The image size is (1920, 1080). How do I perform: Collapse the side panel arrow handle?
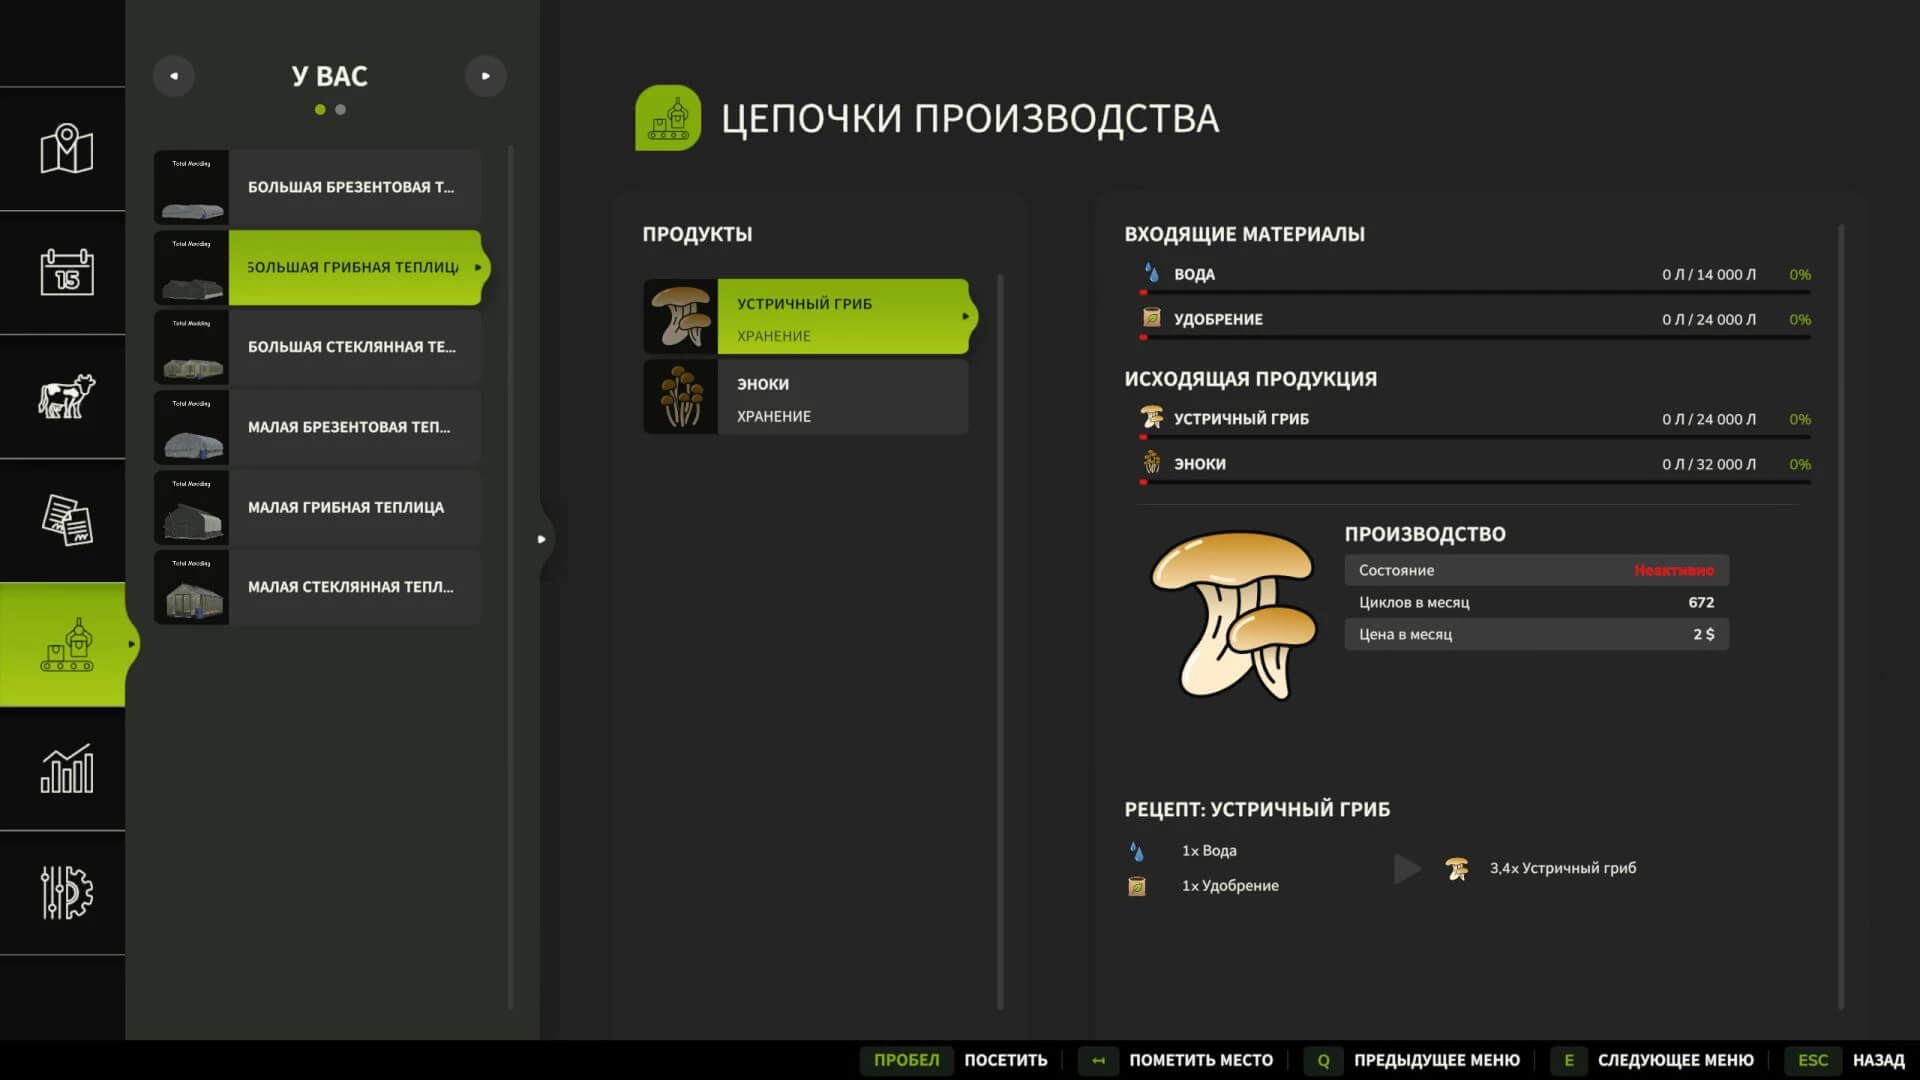click(x=541, y=539)
